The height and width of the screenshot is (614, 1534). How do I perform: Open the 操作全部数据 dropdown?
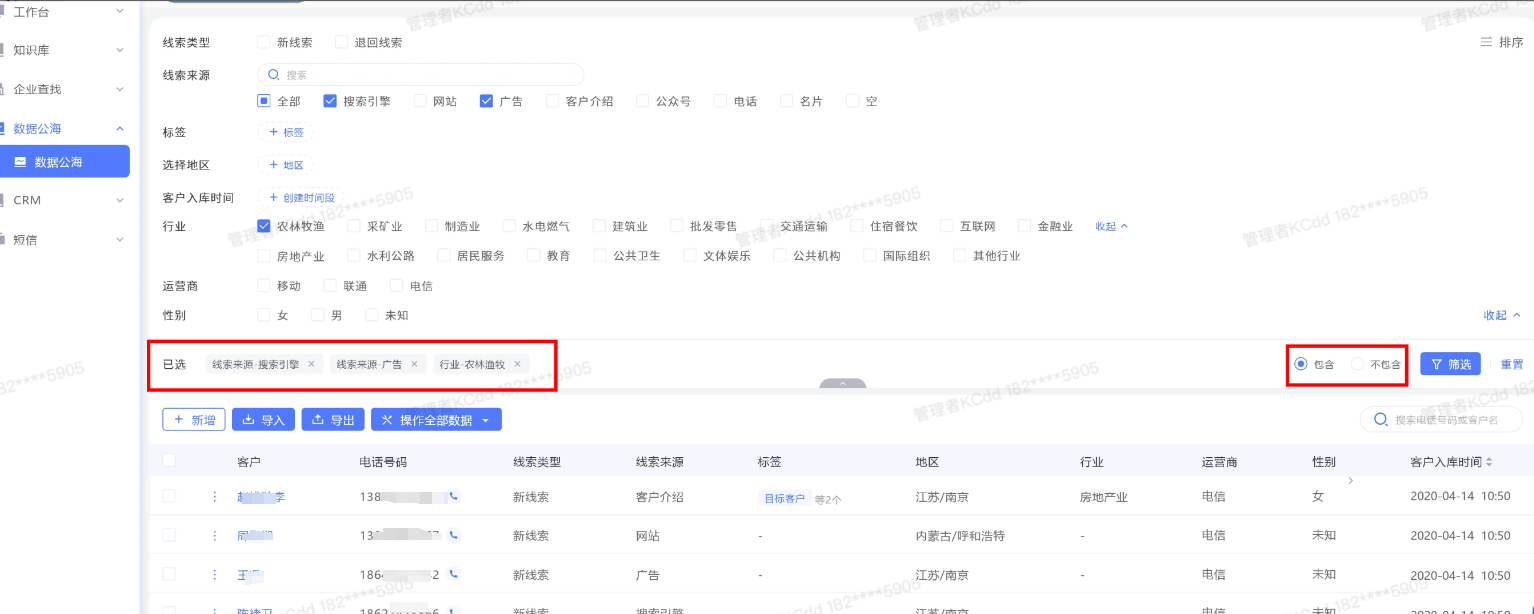point(436,420)
